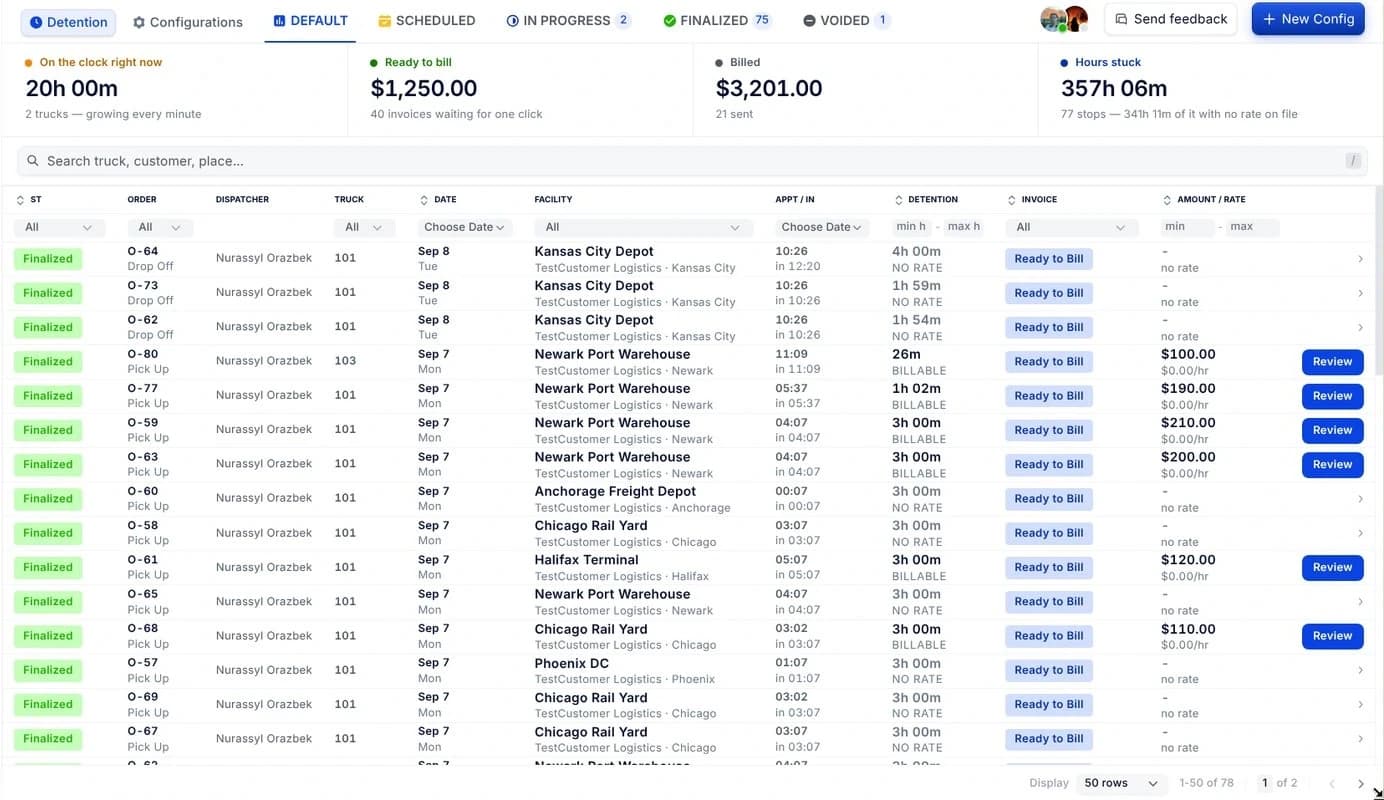Screen dimensions: 1384x800
Task: Focus the search truck, customer, place field
Action: [x=692, y=161]
